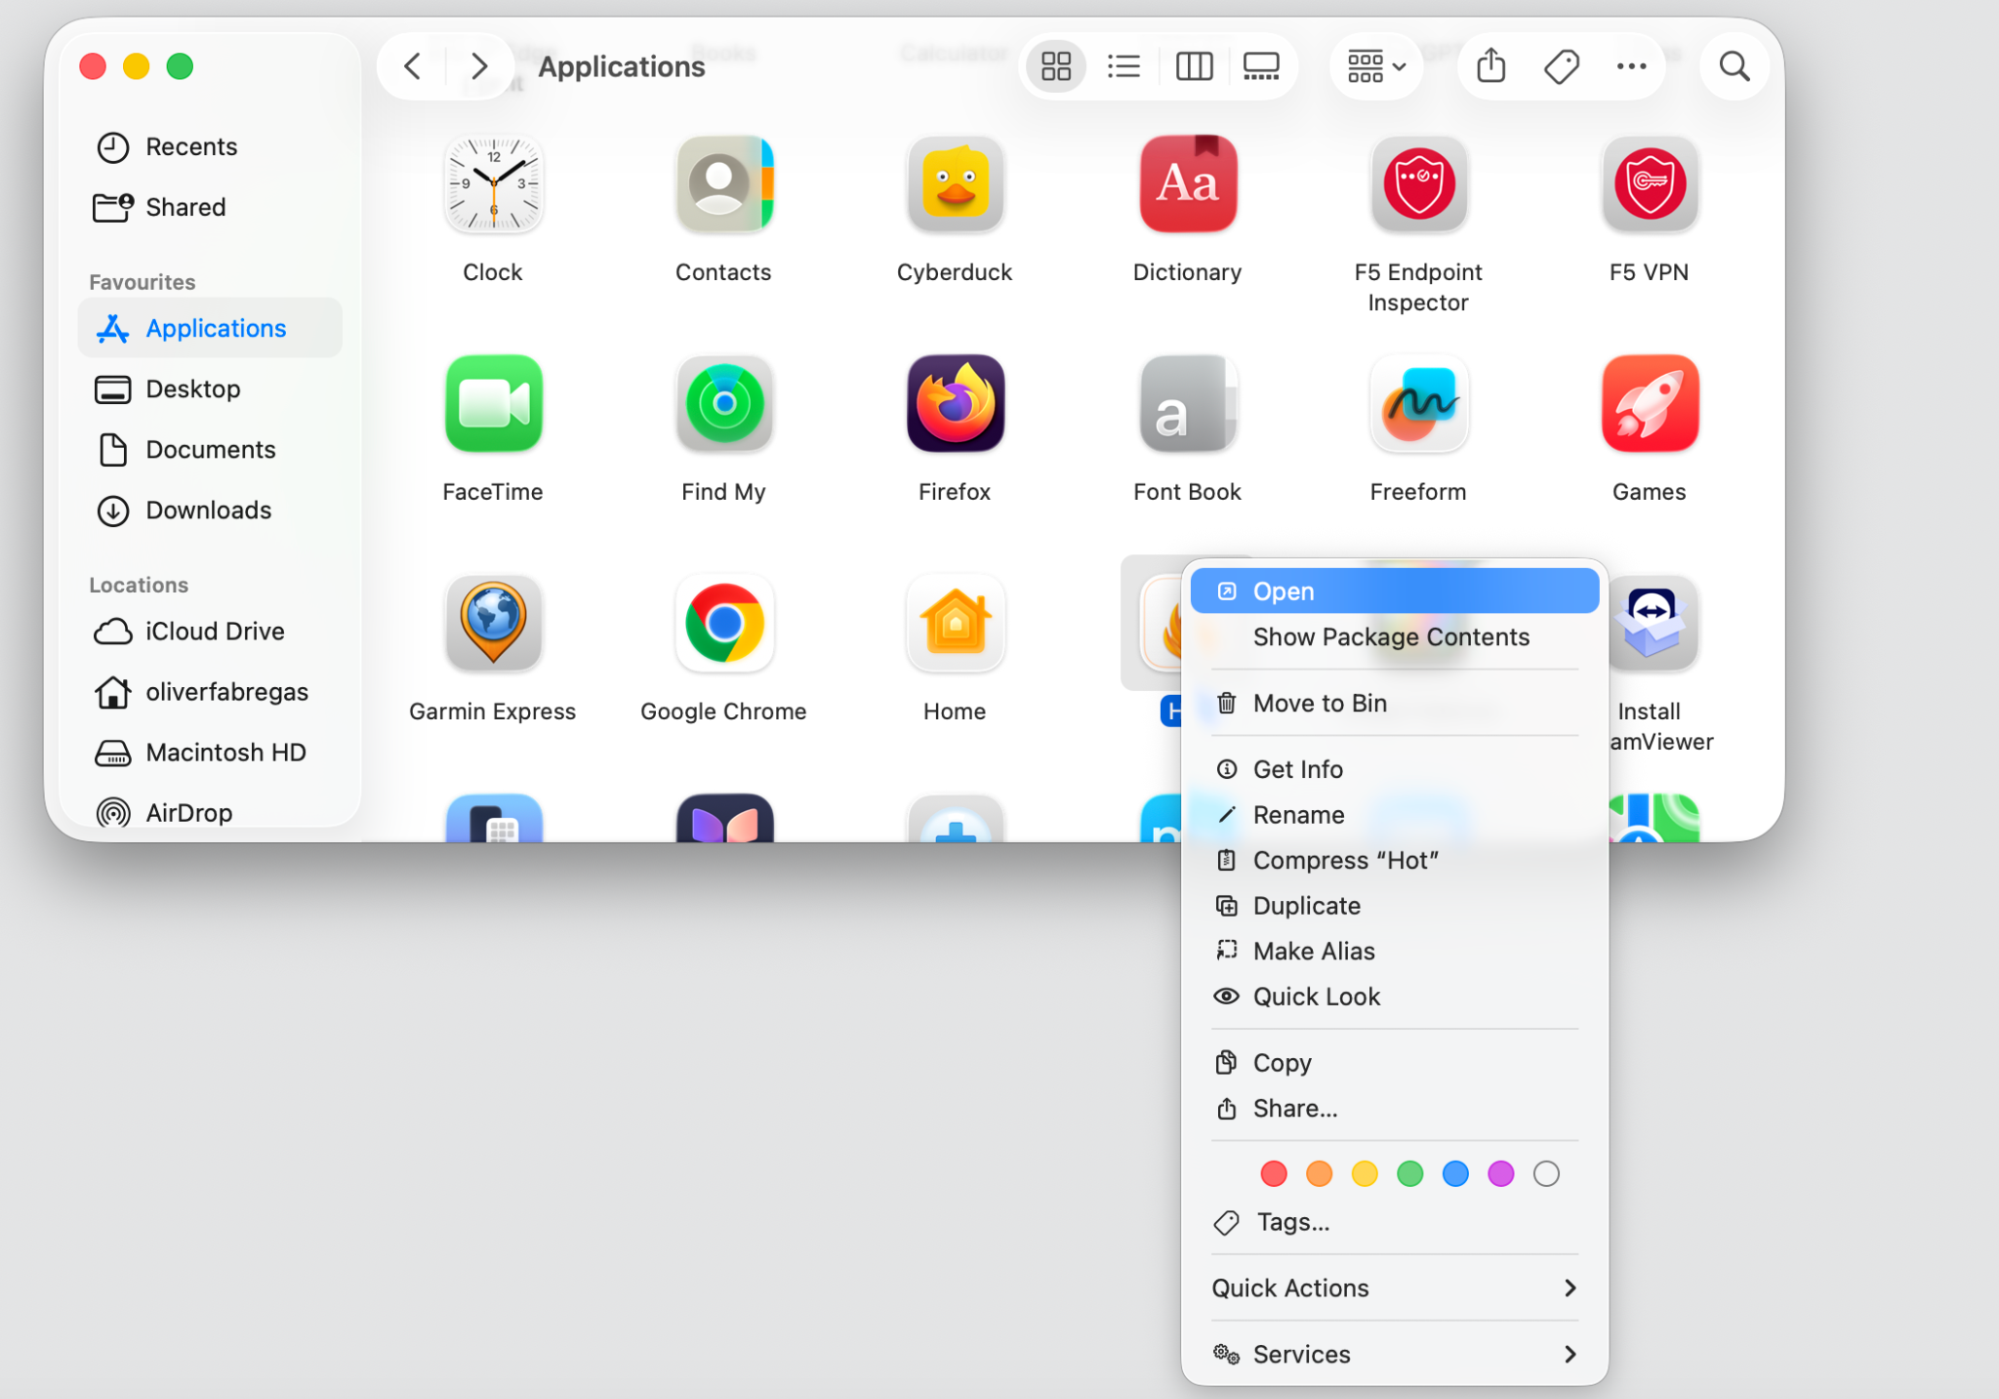
Task: Select the Games app icon
Action: [x=1649, y=404]
